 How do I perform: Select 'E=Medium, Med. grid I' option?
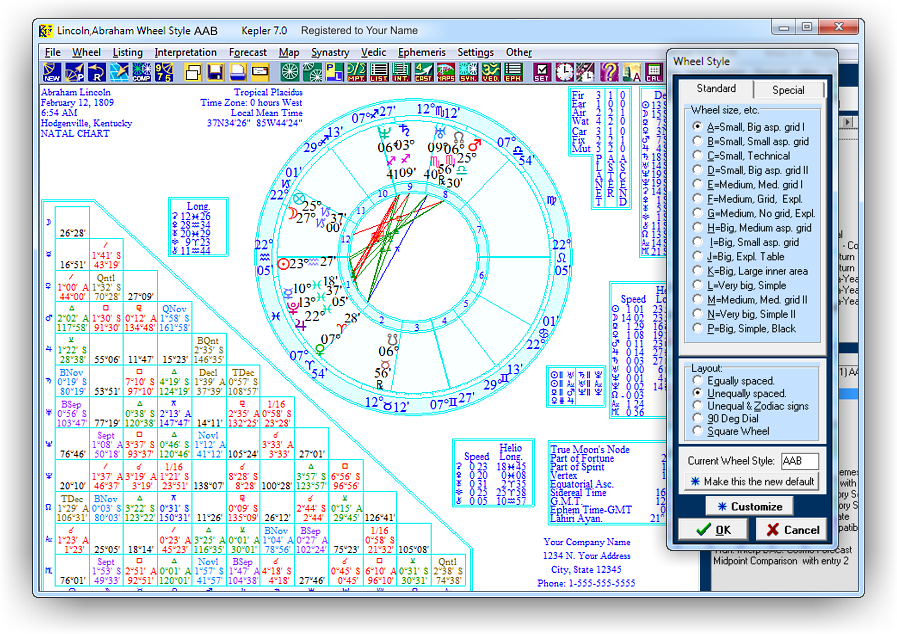(747, 184)
